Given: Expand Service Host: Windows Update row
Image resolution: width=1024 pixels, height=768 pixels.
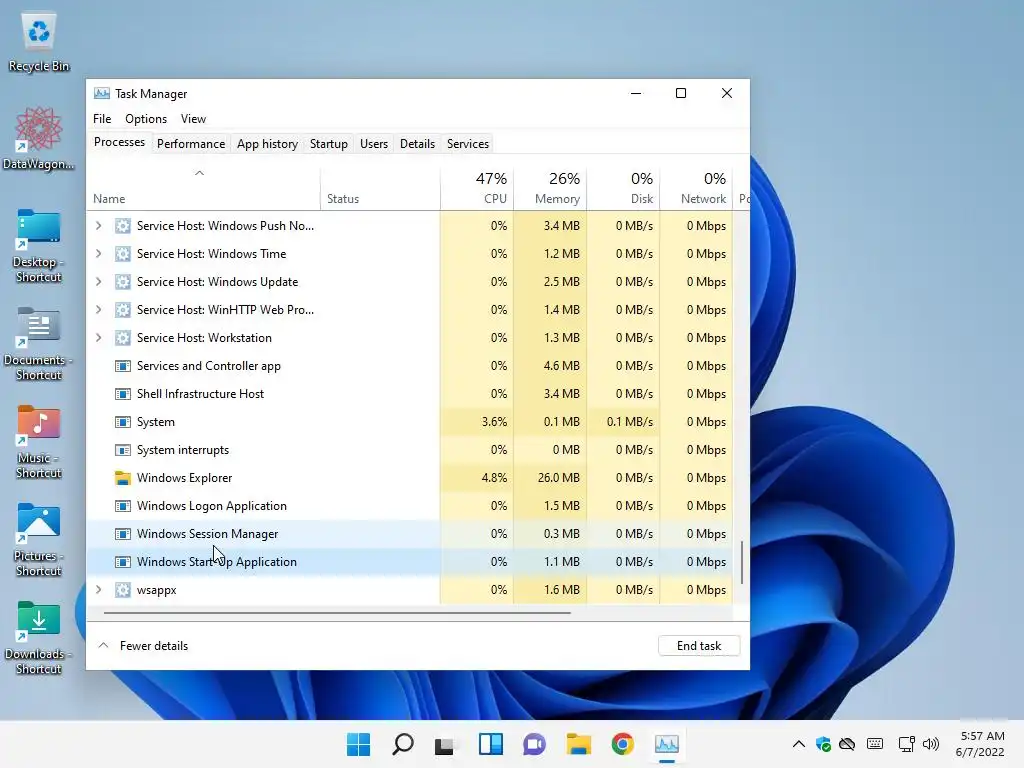Looking at the screenshot, I should click(99, 282).
